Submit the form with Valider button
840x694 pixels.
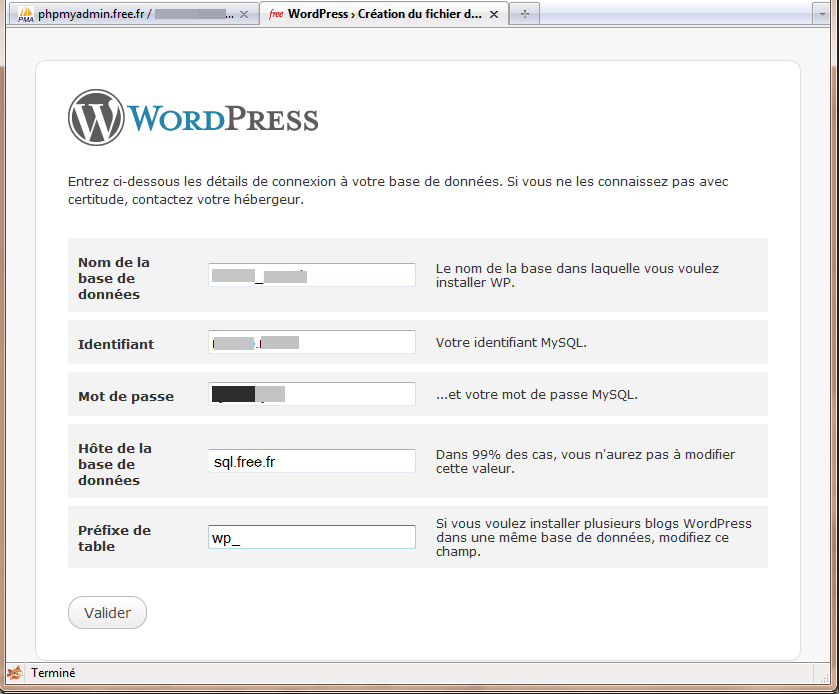(107, 613)
